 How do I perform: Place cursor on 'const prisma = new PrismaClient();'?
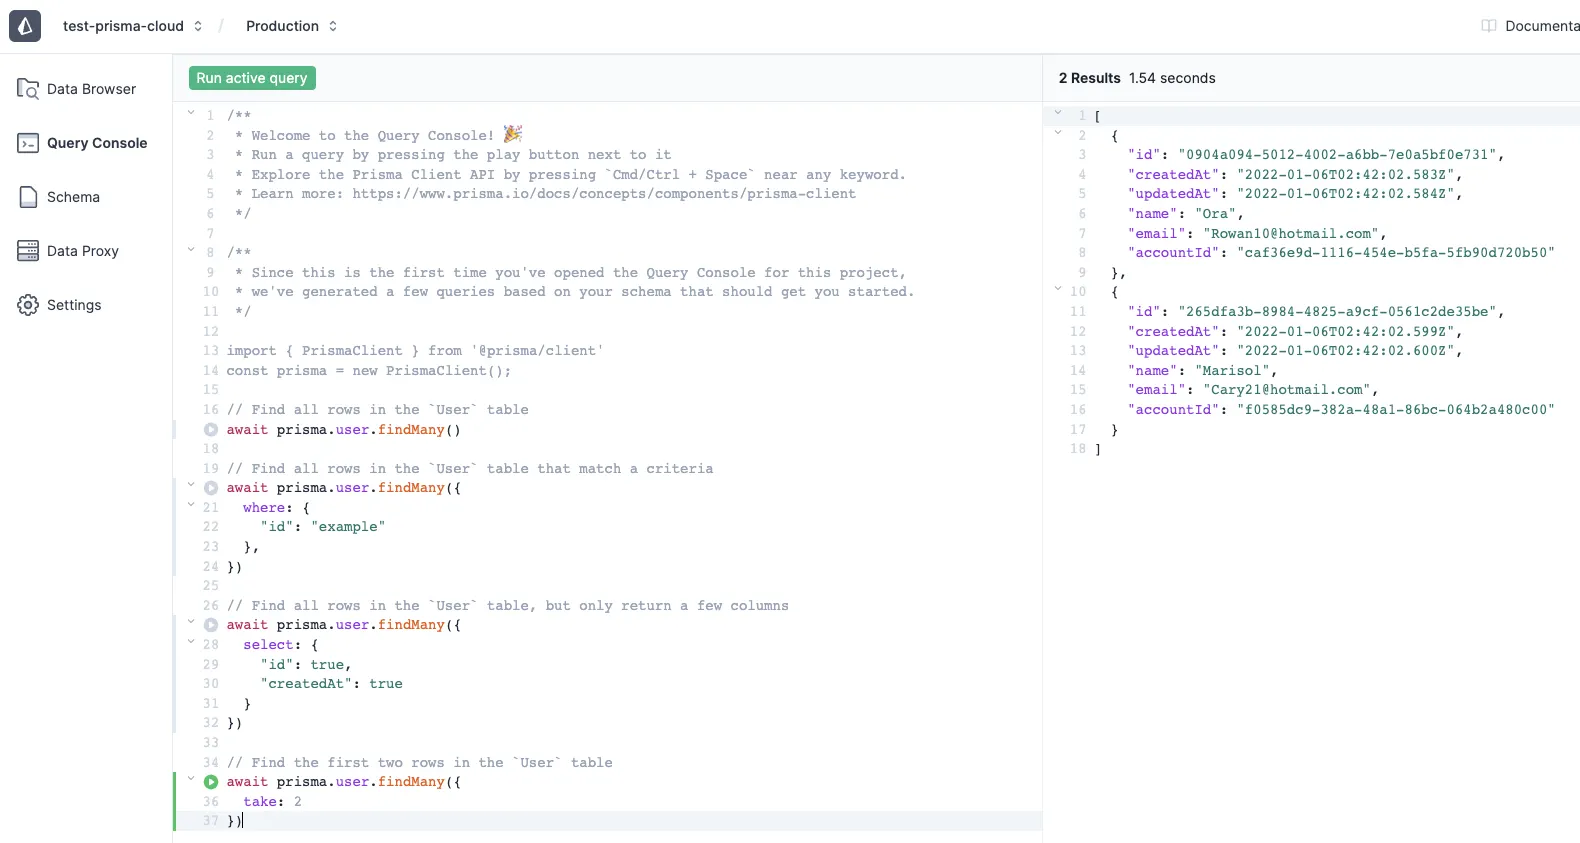(369, 371)
